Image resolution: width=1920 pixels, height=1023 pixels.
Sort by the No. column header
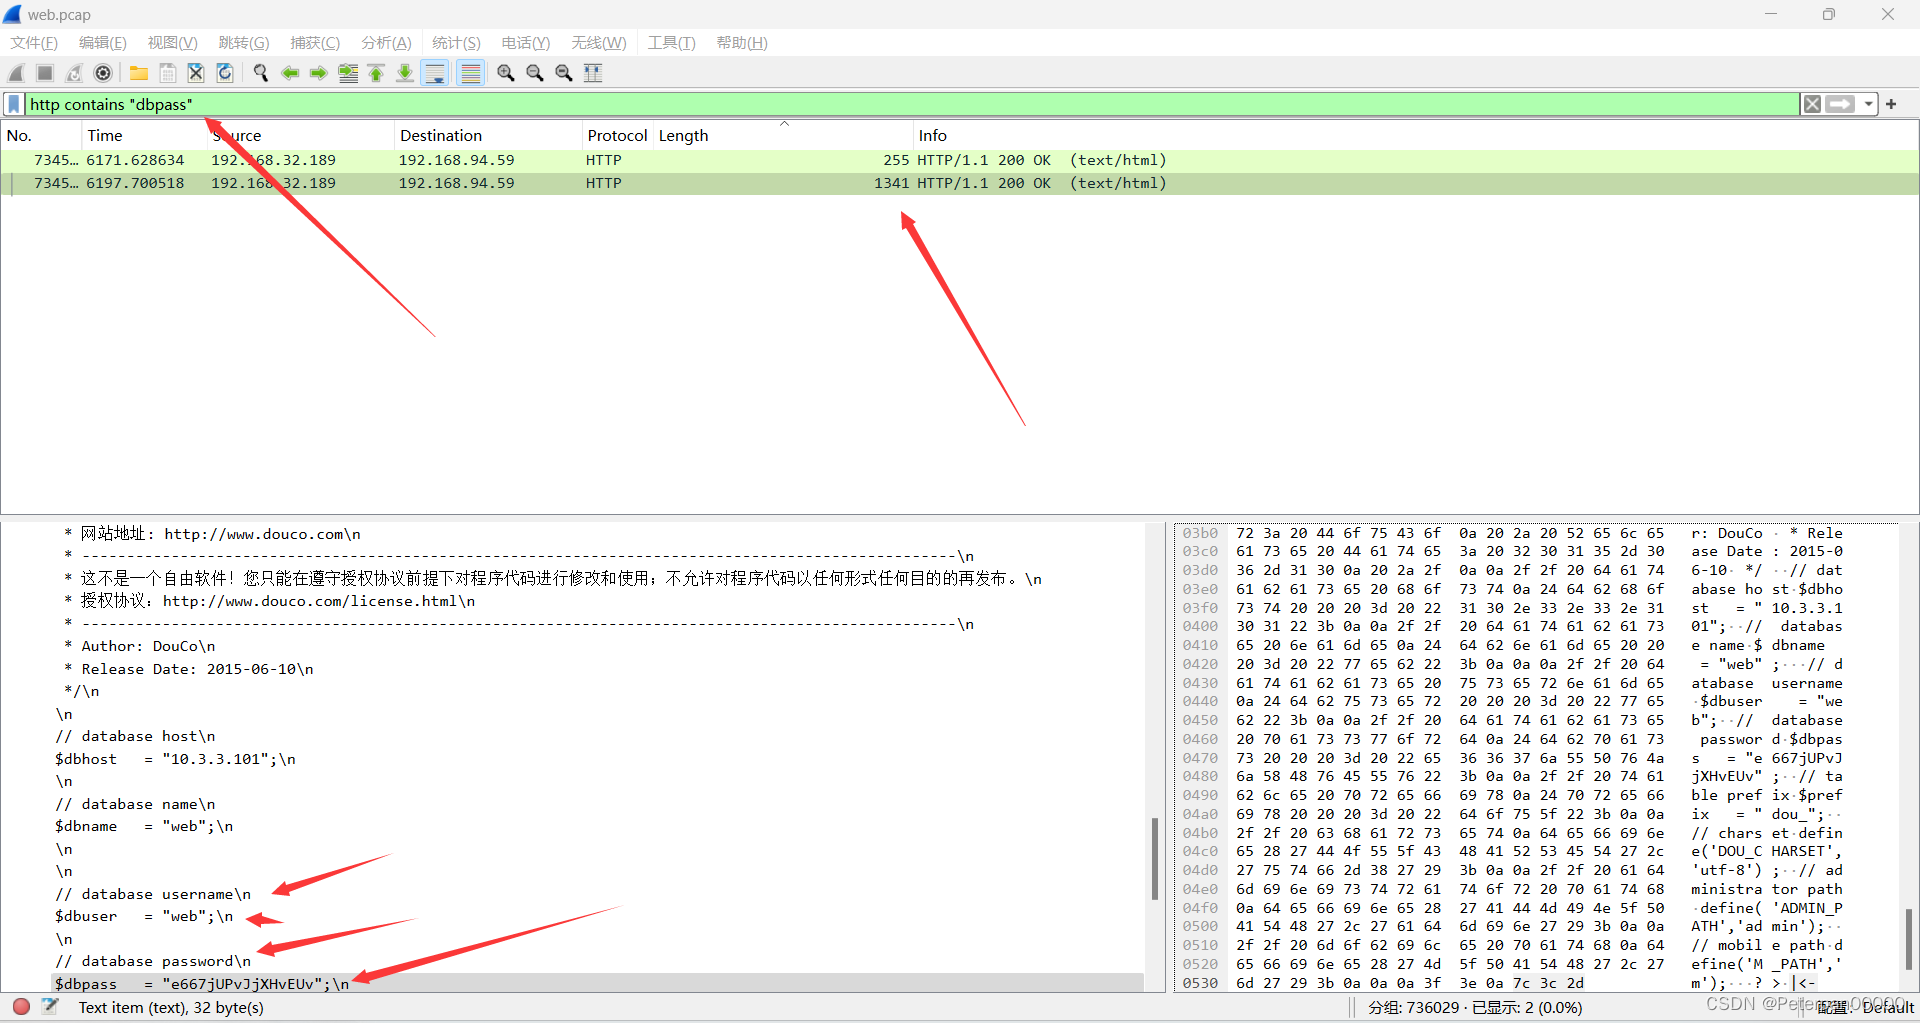[x=40, y=136]
